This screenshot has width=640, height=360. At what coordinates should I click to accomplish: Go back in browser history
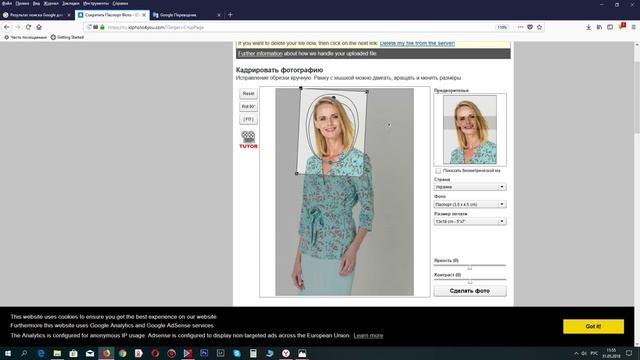pos(7,27)
